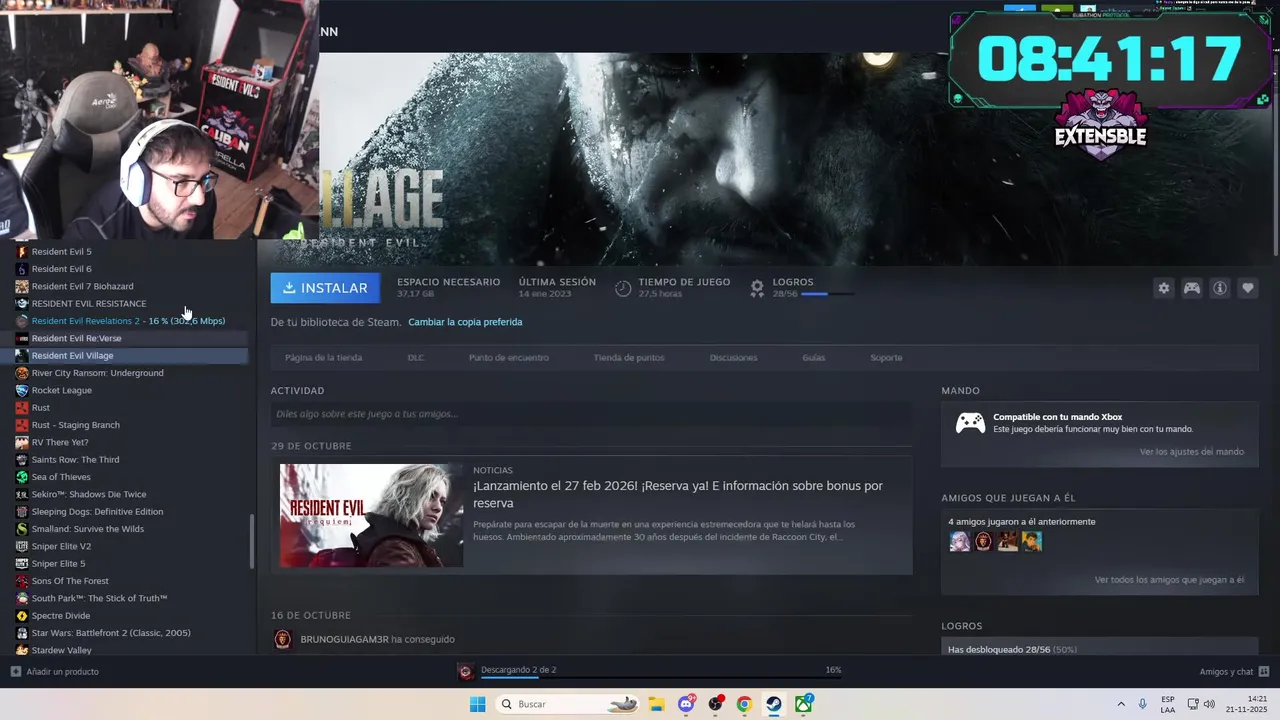Show hidden system tray icons chevron
Viewport: 1280px width, 720px height.
pos(1120,704)
